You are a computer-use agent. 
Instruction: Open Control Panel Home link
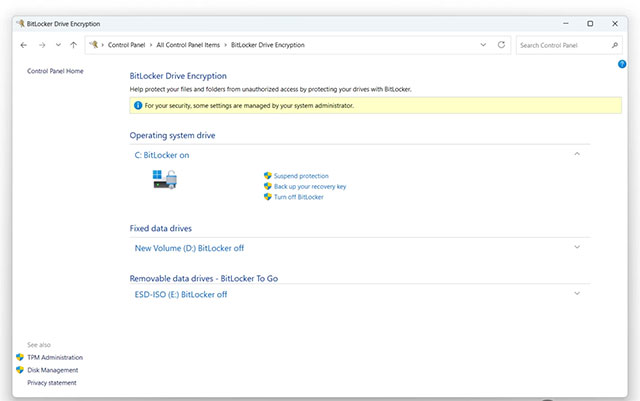tap(55, 71)
